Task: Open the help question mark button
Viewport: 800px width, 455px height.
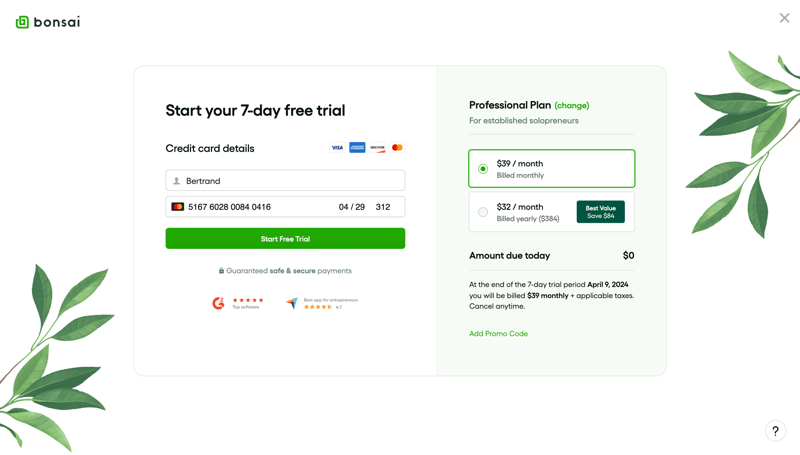Action: 775,431
